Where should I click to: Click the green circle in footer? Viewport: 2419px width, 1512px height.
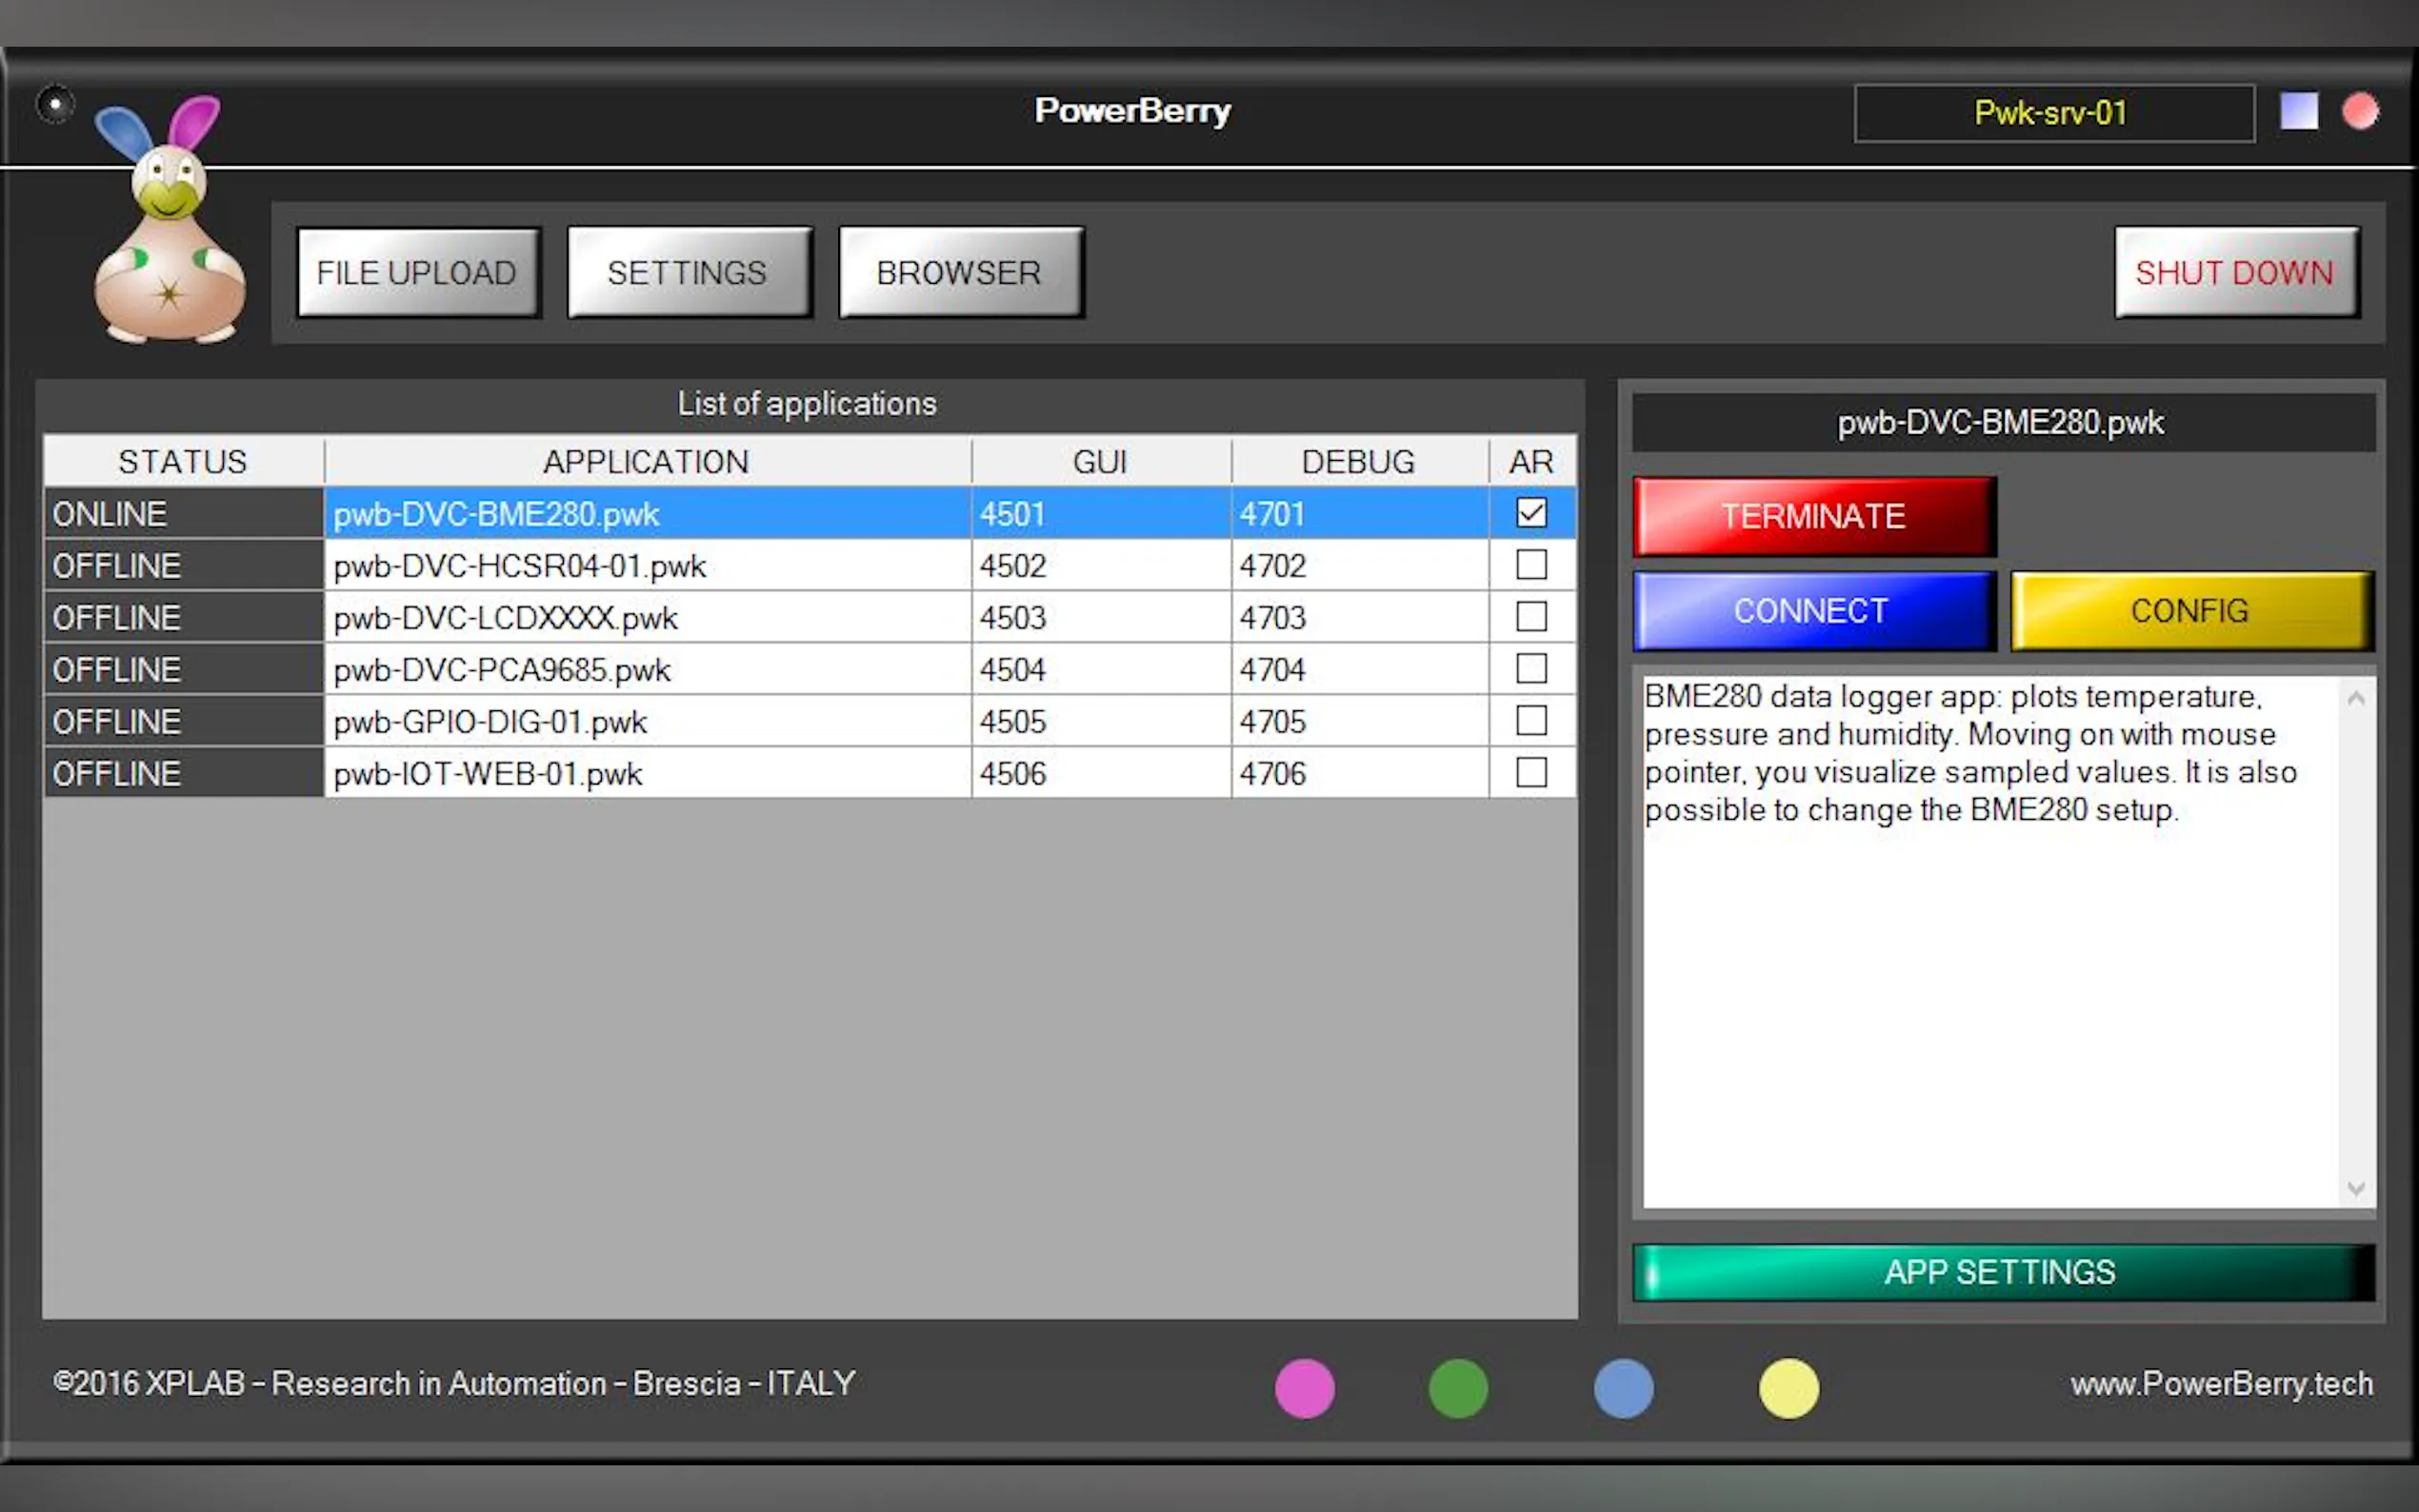point(1458,1388)
